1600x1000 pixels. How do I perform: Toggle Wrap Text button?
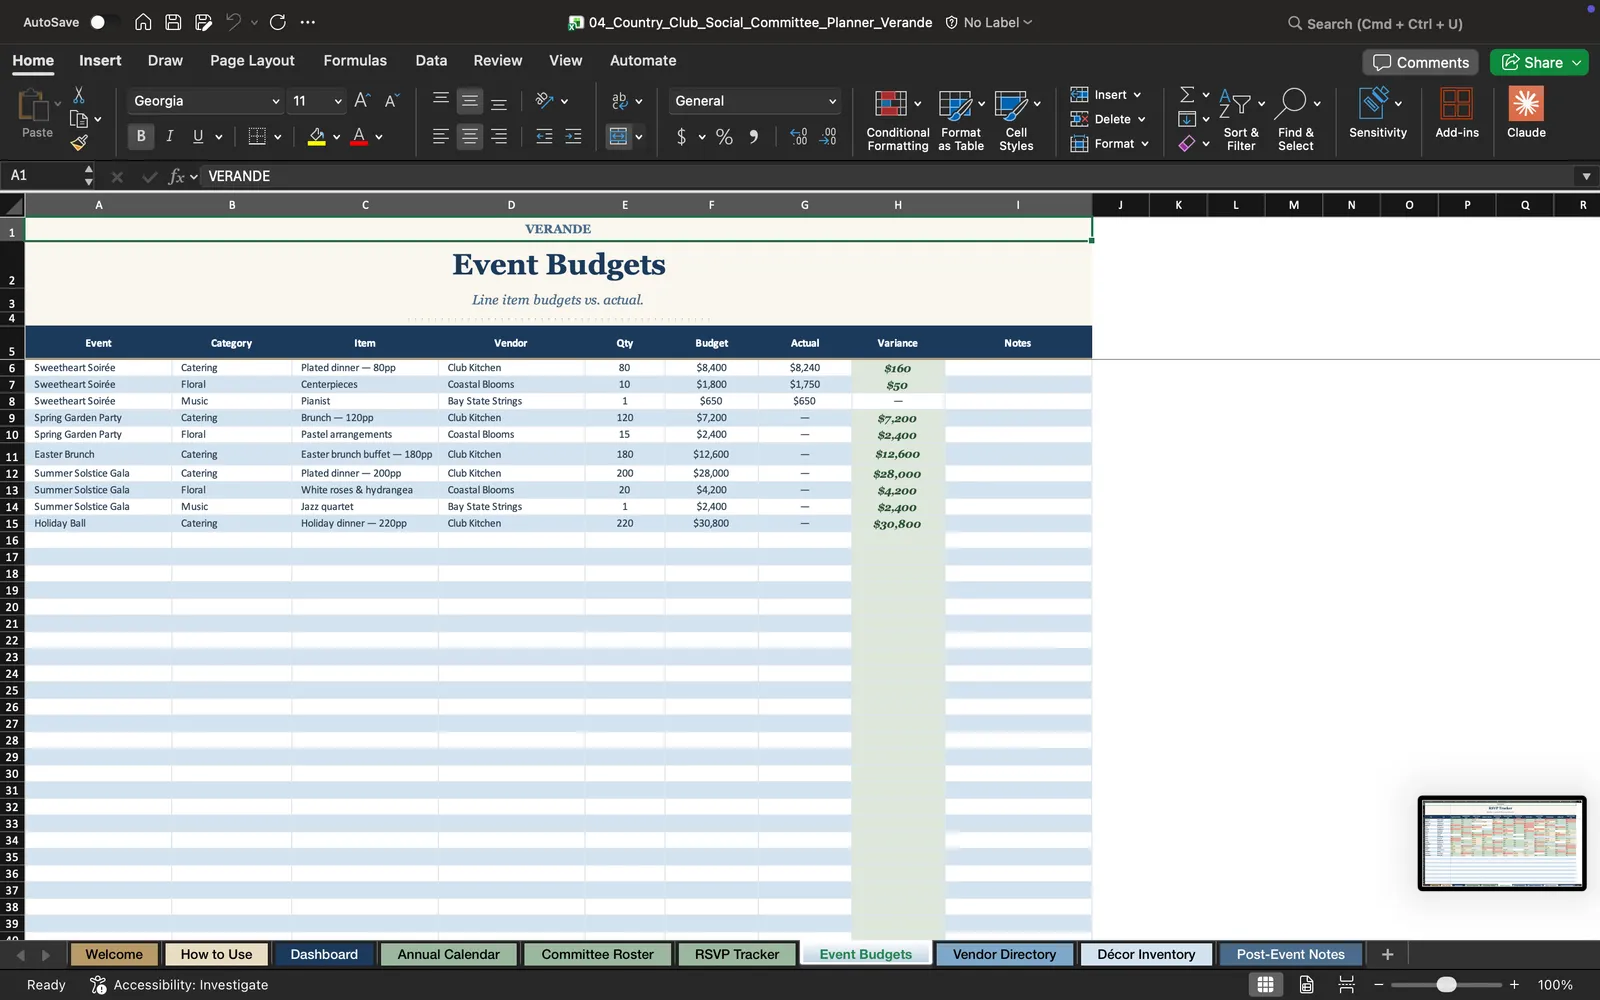(619, 101)
